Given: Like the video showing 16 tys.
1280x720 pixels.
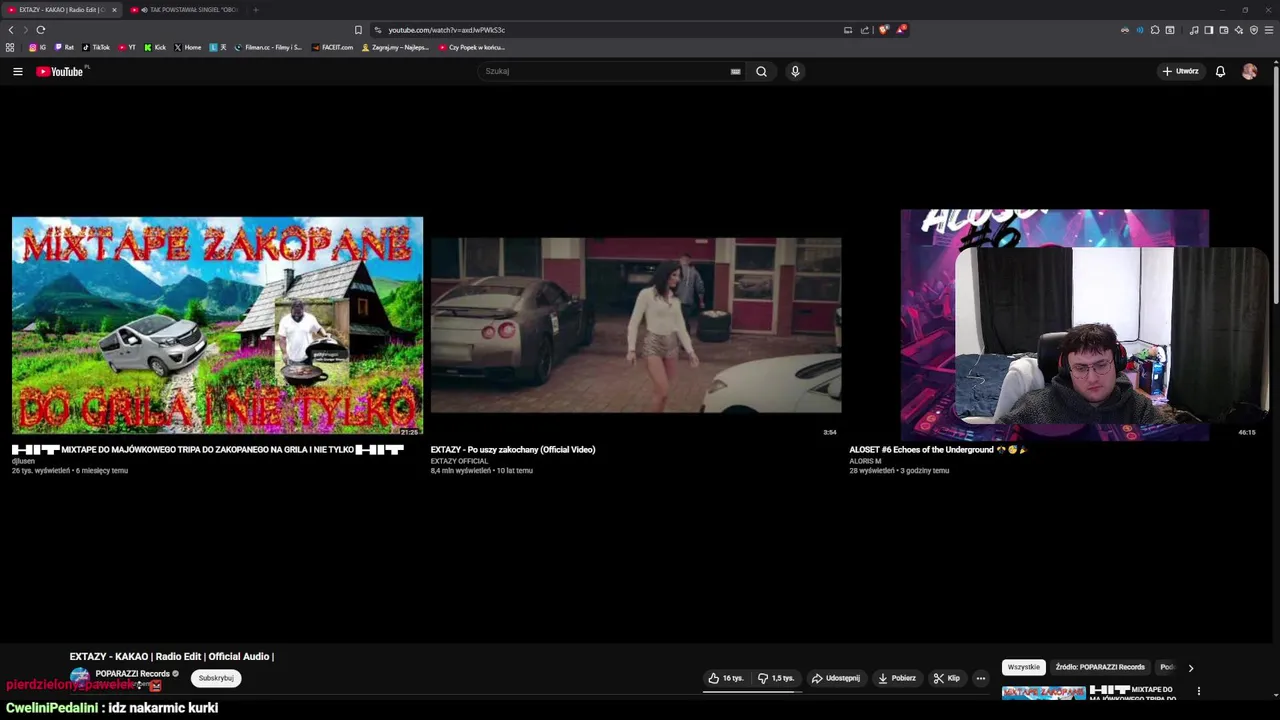Looking at the screenshot, I should pyautogui.click(x=726, y=678).
